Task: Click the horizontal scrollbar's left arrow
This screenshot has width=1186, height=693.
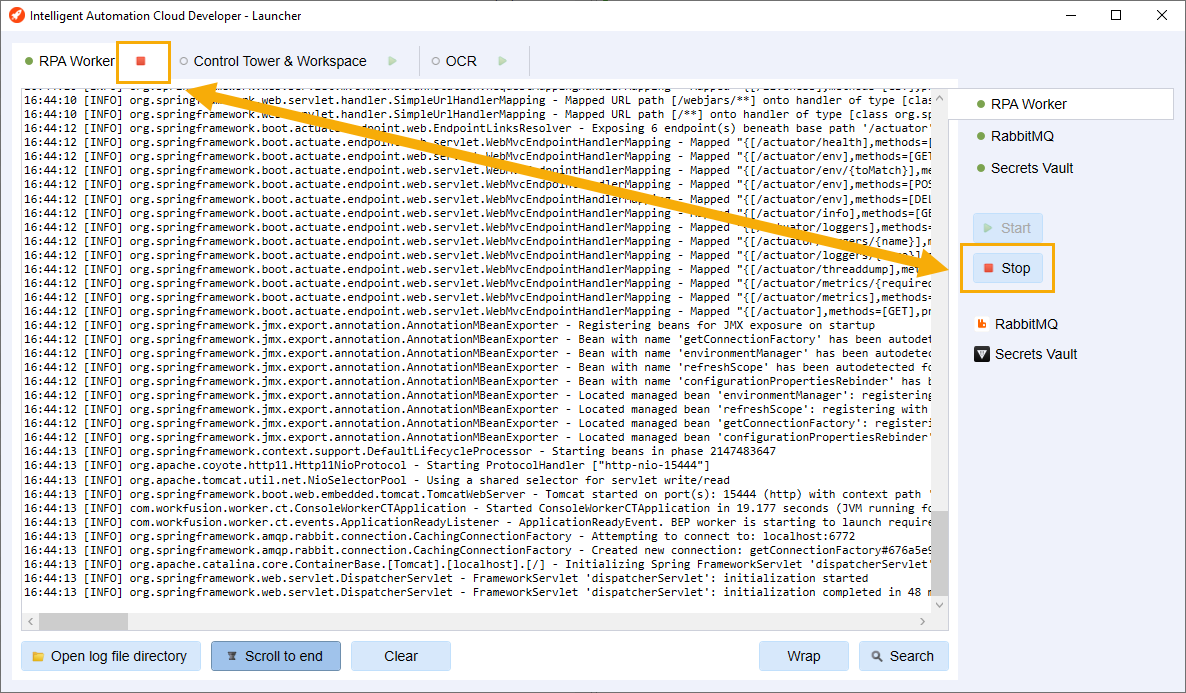Action: (31, 621)
